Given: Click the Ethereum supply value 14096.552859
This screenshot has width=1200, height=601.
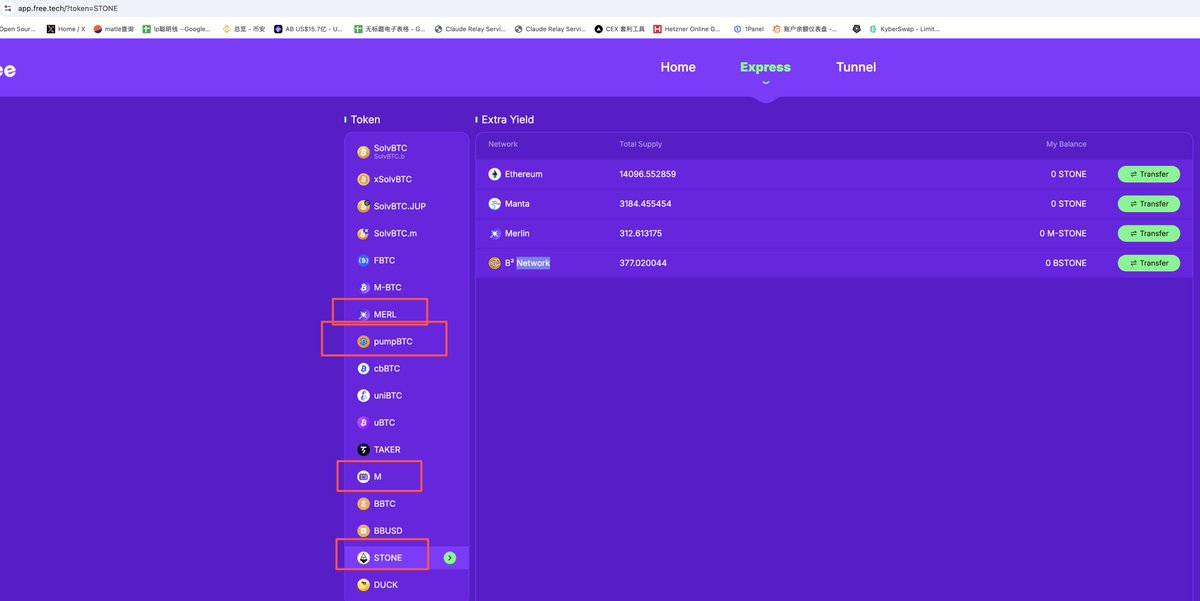Looking at the screenshot, I should [648, 174].
